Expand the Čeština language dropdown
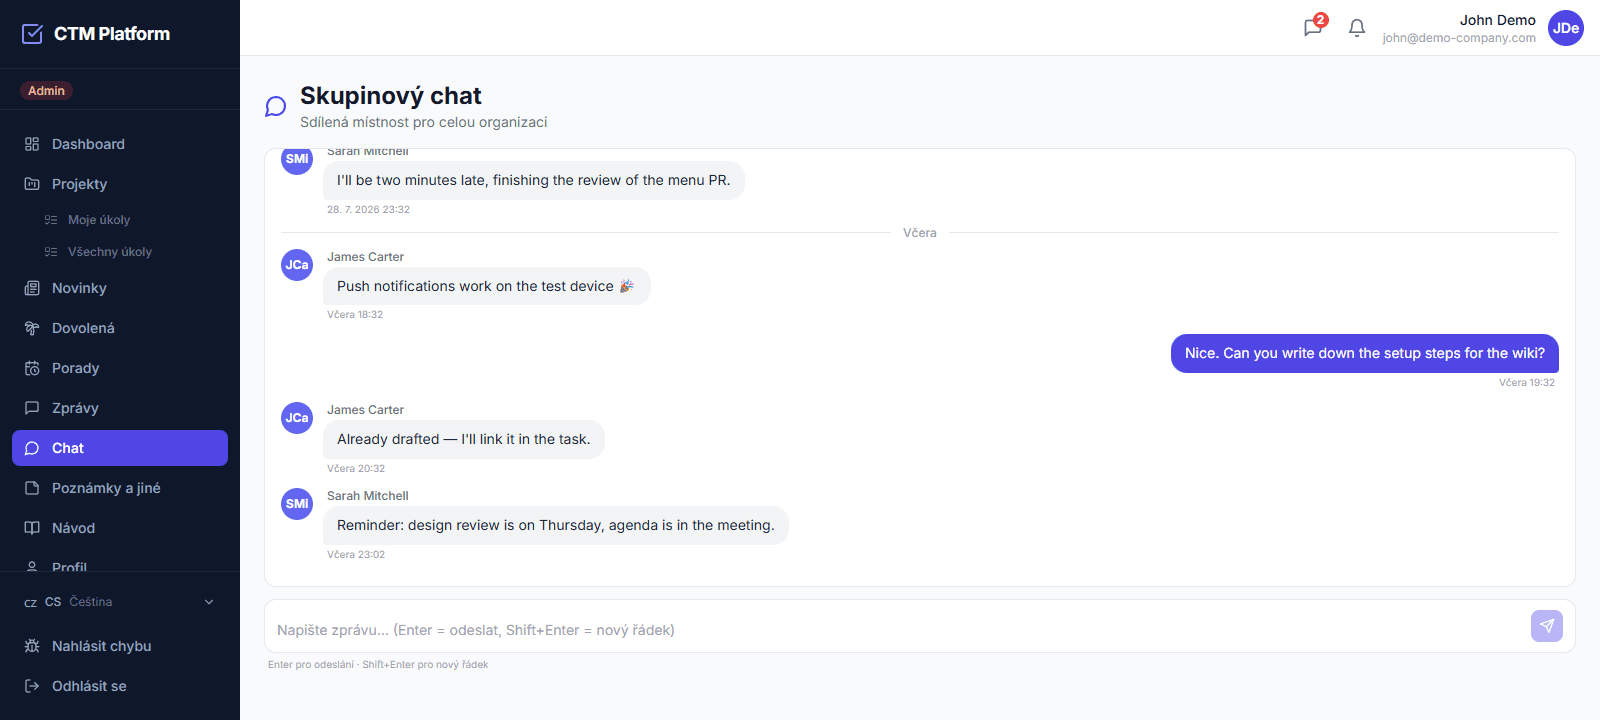This screenshot has width=1600, height=720. pyautogui.click(x=120, y=602)
